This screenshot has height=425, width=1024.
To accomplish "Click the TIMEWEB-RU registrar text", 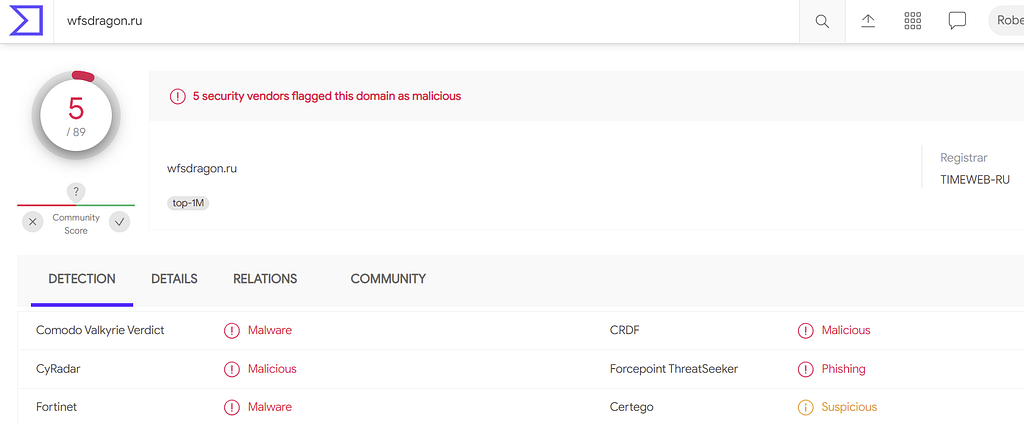I will 975,180.
